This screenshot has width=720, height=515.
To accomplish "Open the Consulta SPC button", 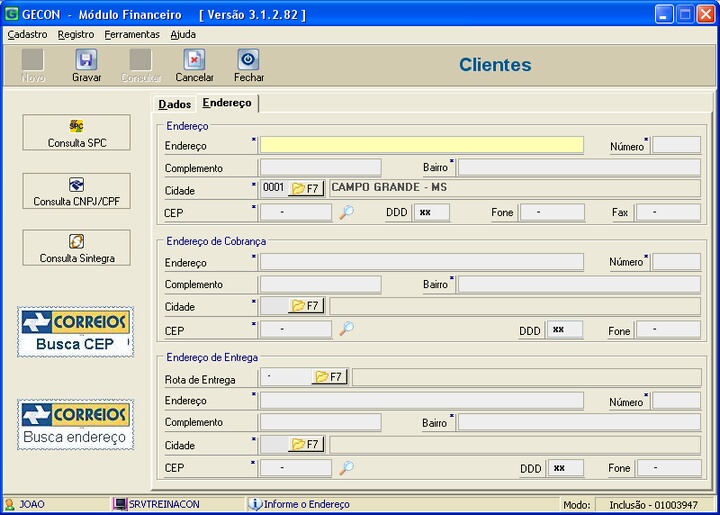I will 77,133.
